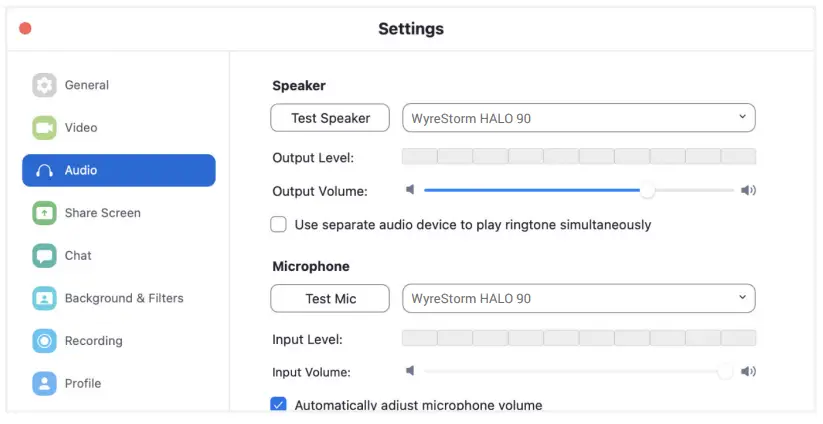
Task: Click the Input Volume slider handle
Action: point(725,371)
